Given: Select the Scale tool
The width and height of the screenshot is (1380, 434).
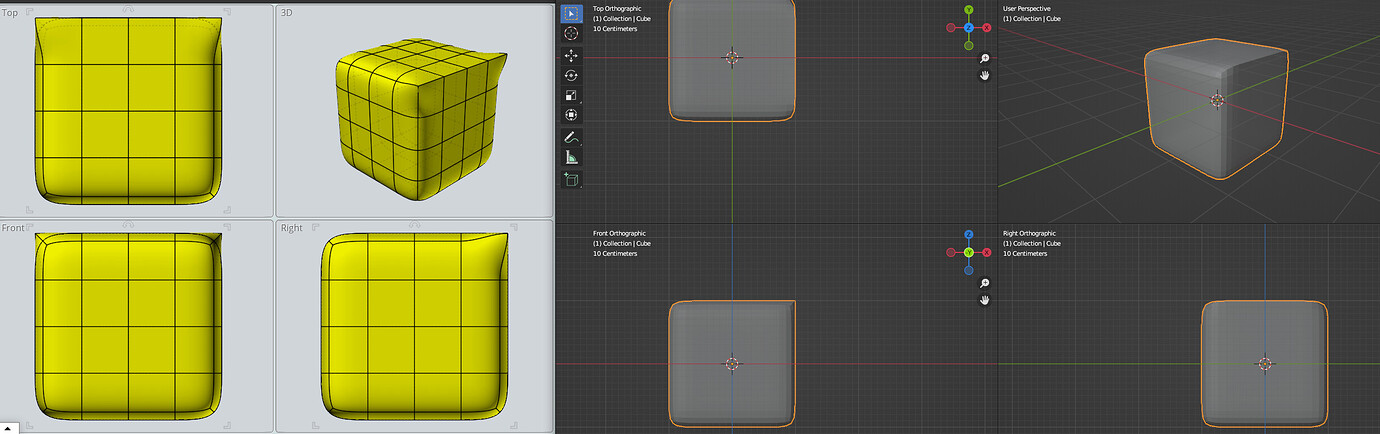Looking at the screenshot, I should (571, 95).
